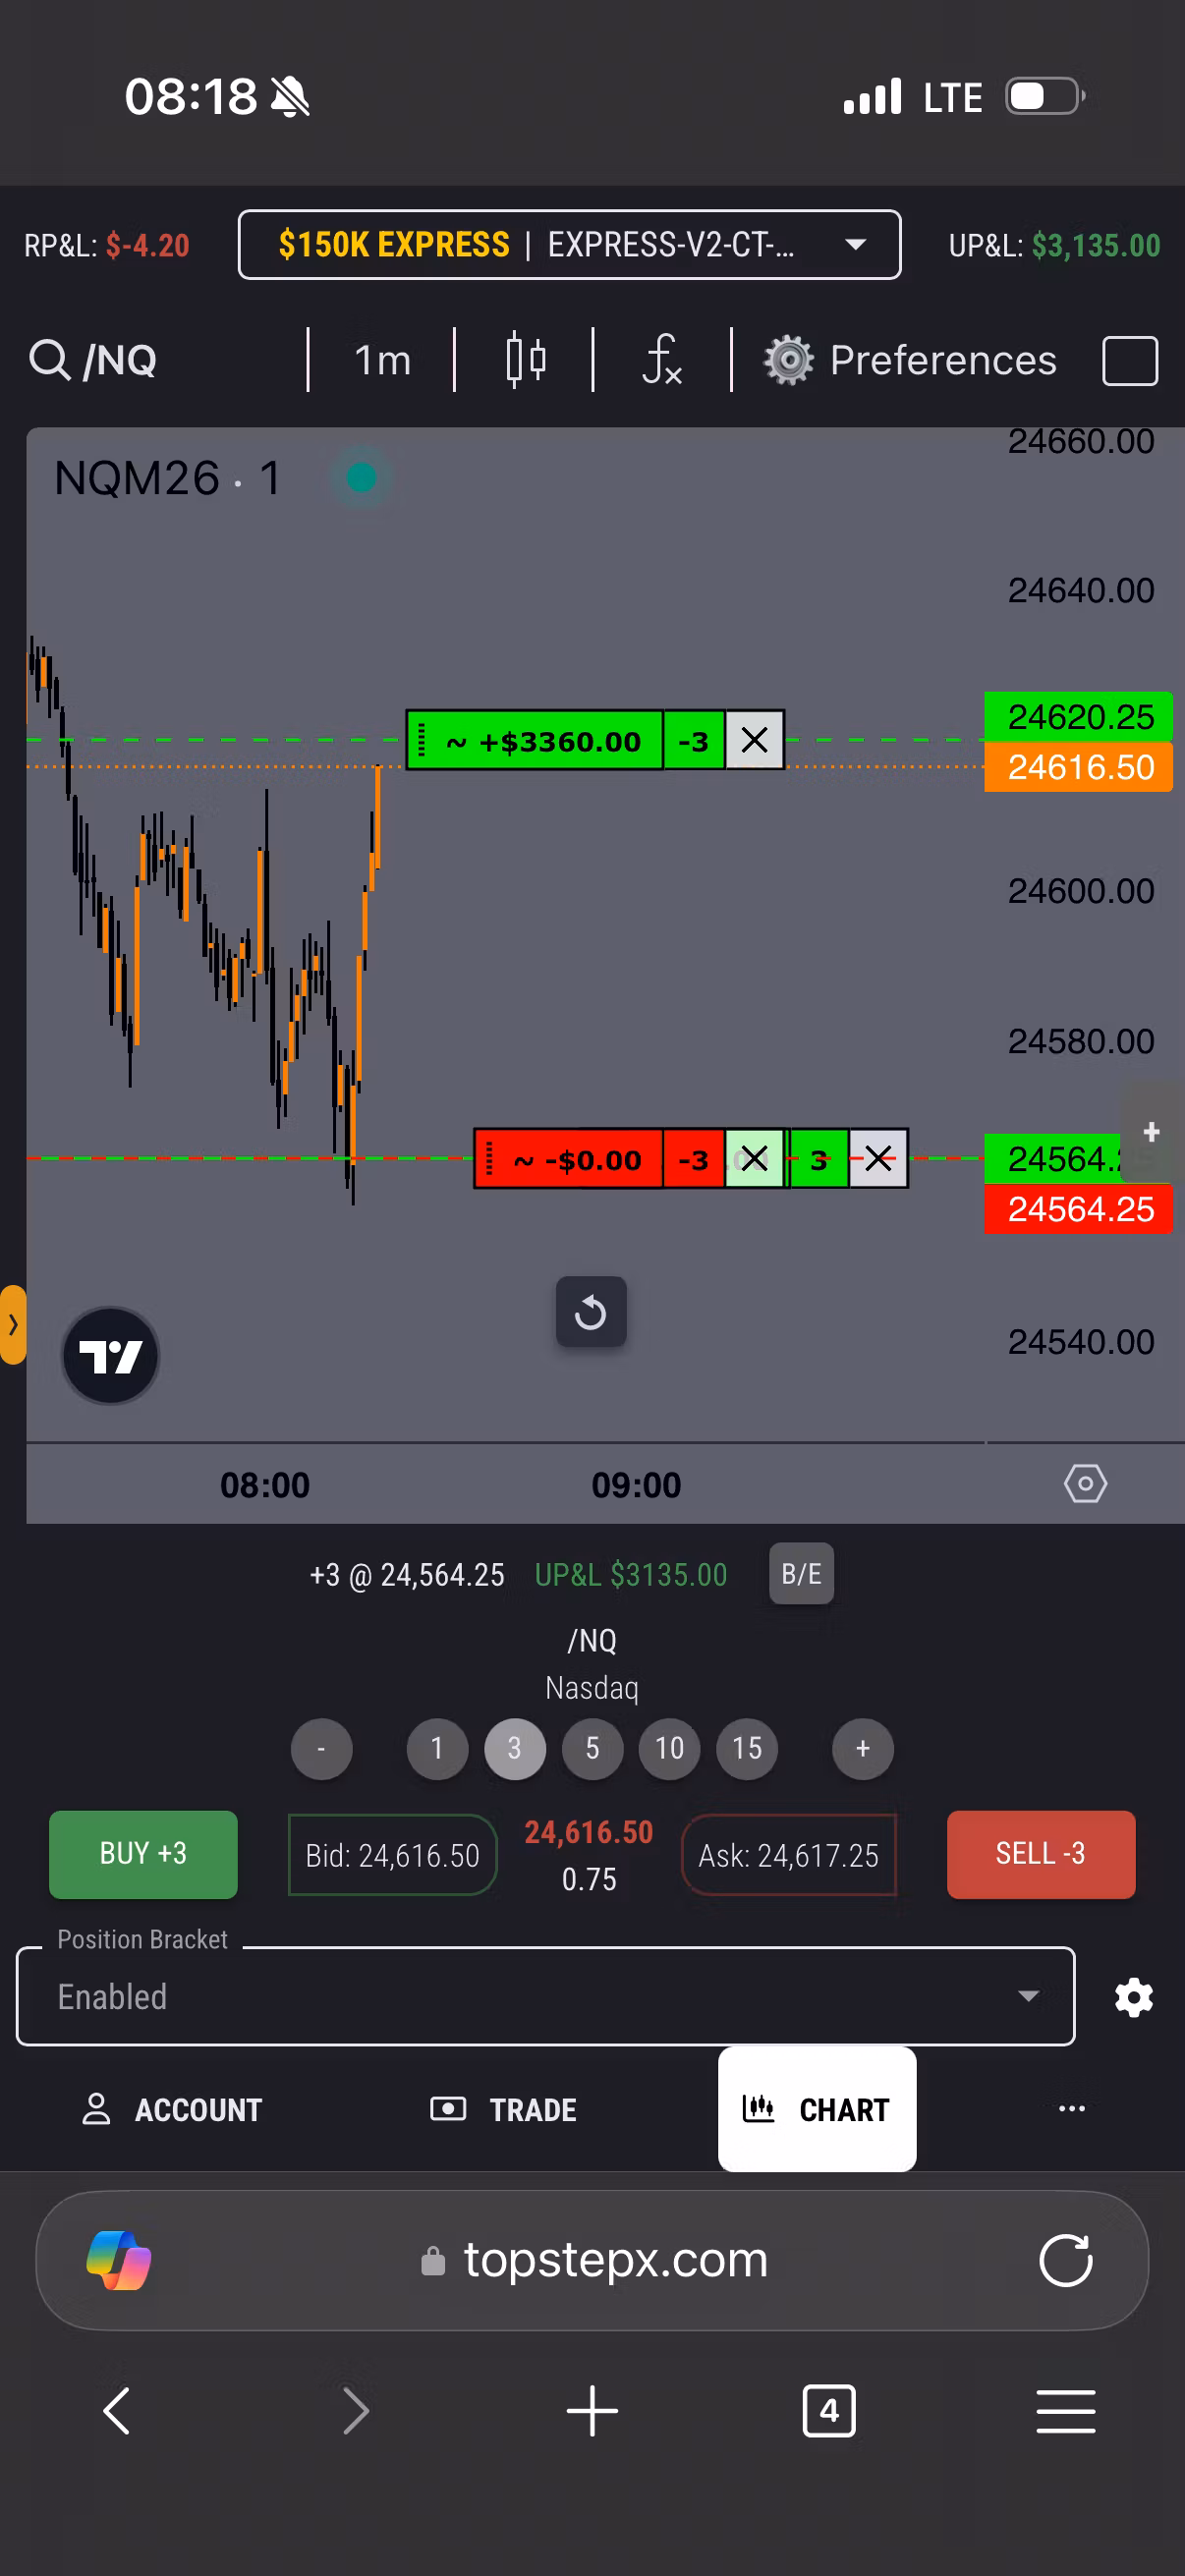Reset the chart view with the reload arrow
Image resolution: width=1185 pixels, height=2576 pixels.
pyautogui.click(x=591, y=1312)
